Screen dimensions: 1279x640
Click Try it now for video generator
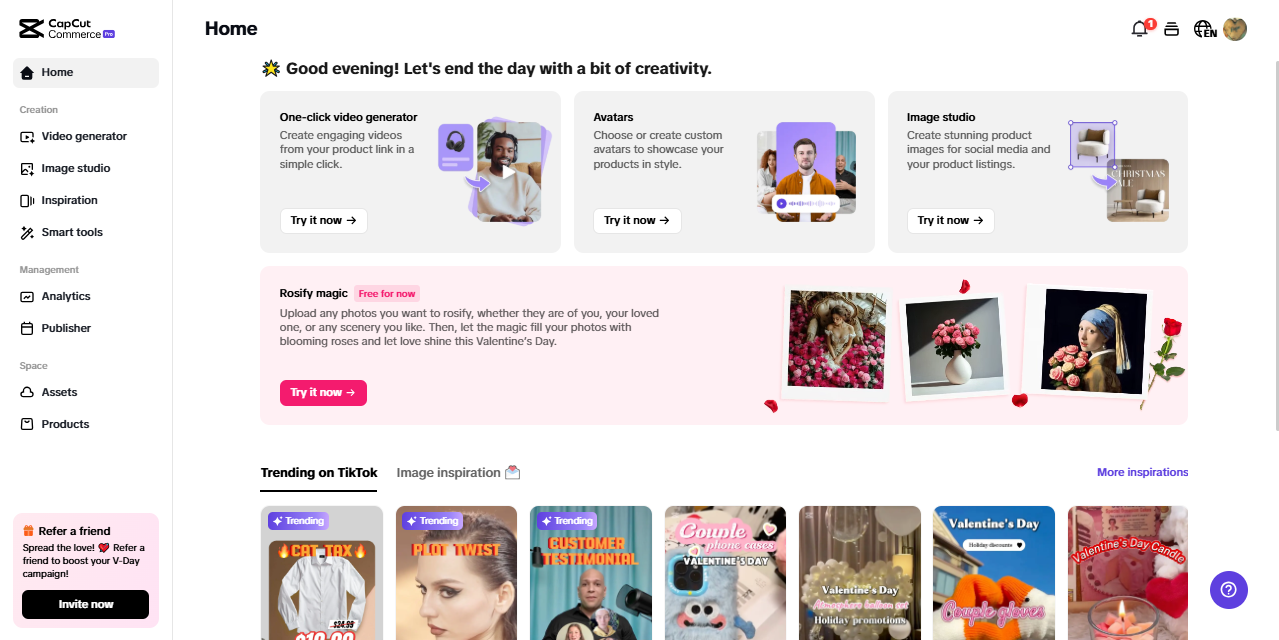tap(324, 220)
